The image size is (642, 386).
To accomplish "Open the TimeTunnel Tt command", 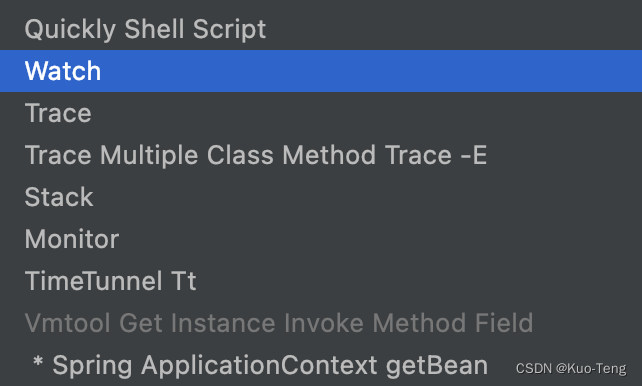I will point(321,281).
